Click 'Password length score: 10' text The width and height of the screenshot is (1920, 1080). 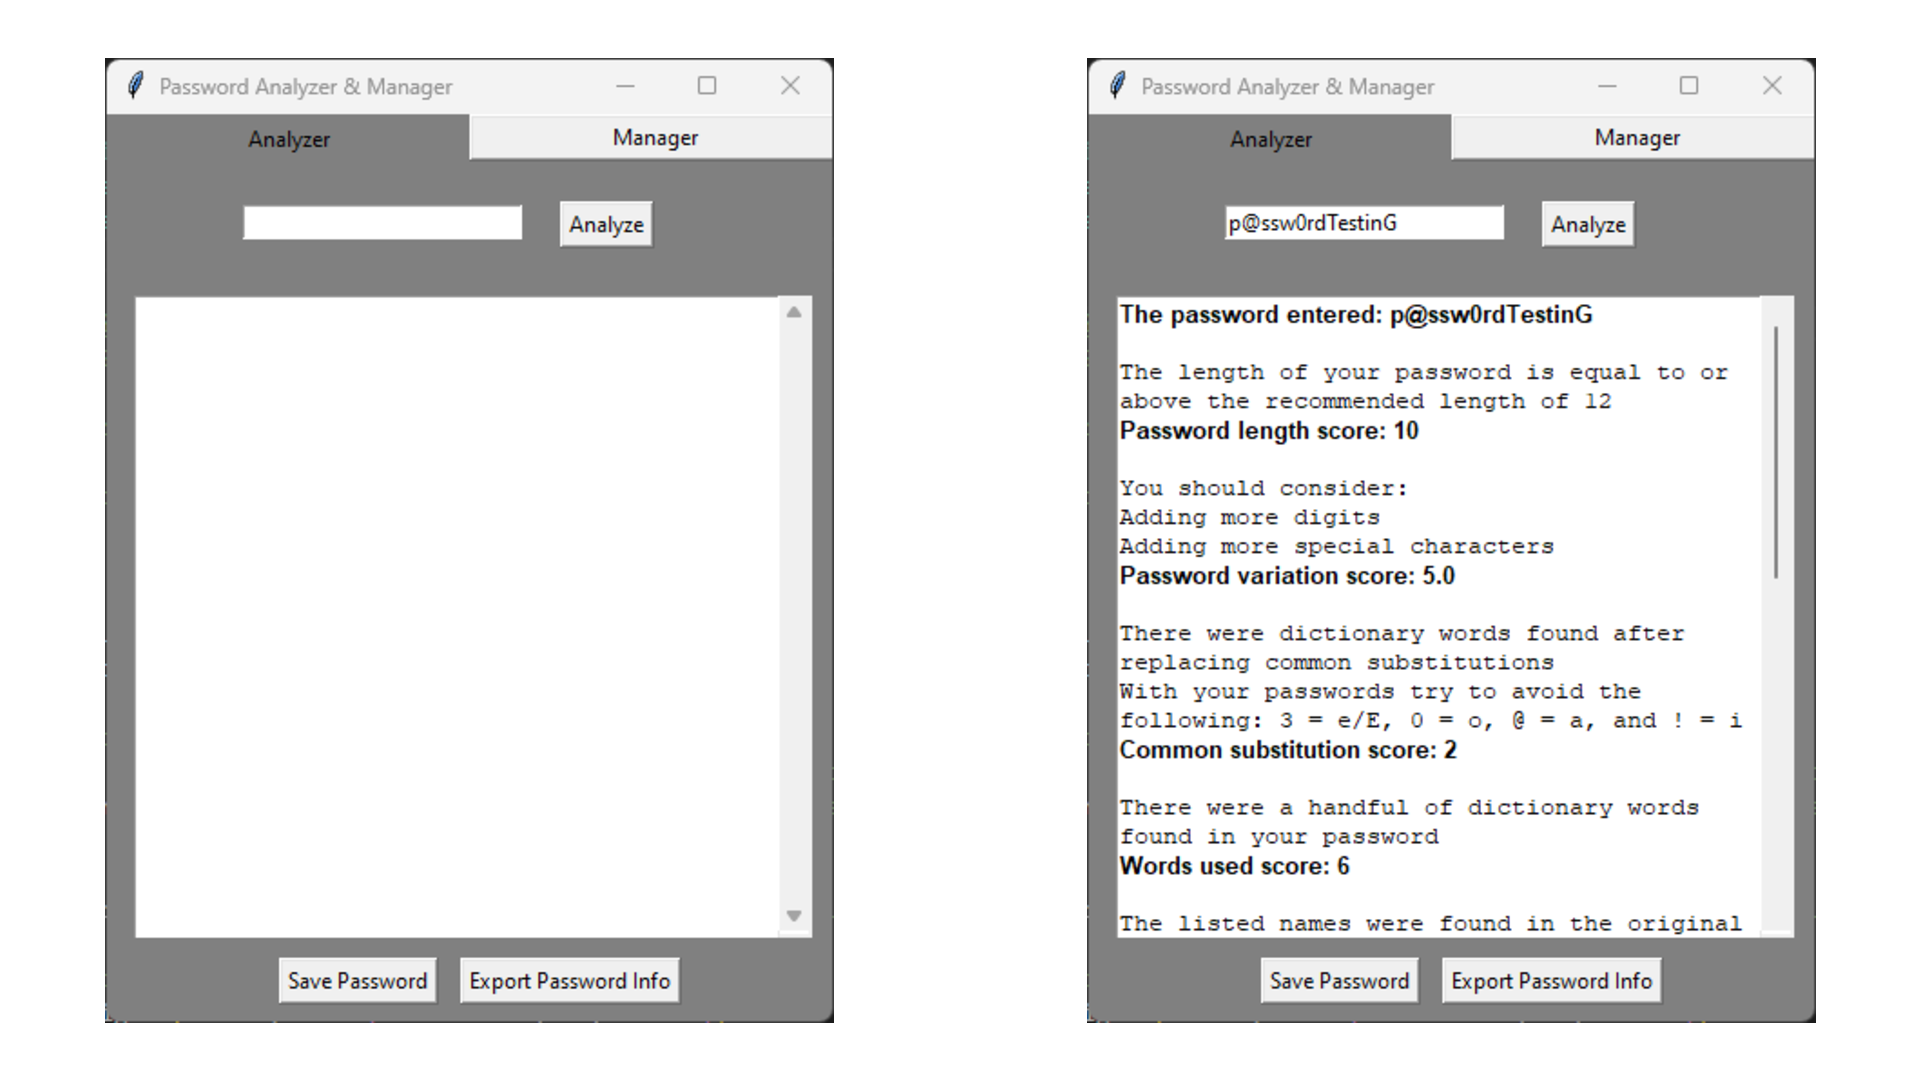pos(1269,431)
